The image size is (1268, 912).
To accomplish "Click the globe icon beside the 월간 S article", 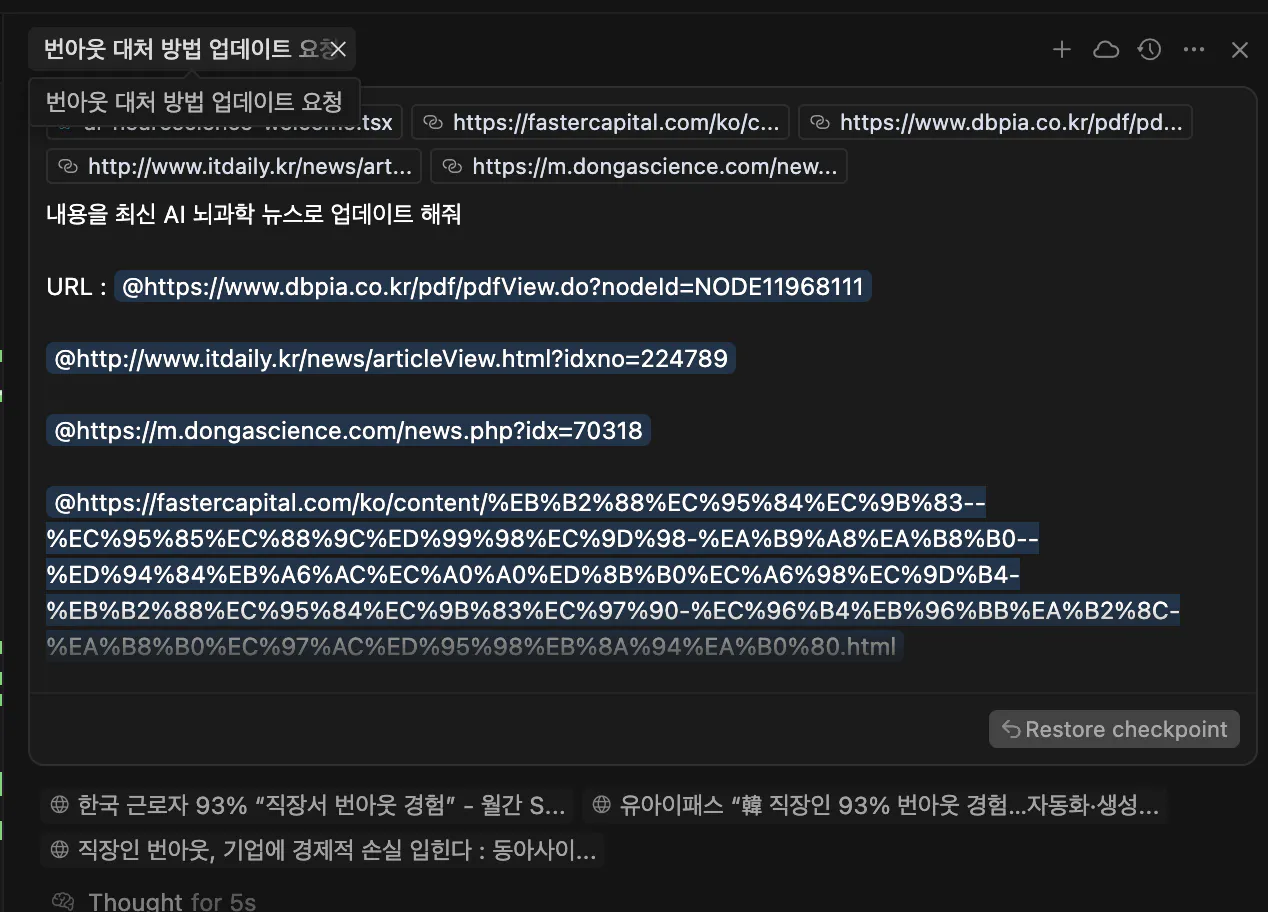I will click(59, 805).
